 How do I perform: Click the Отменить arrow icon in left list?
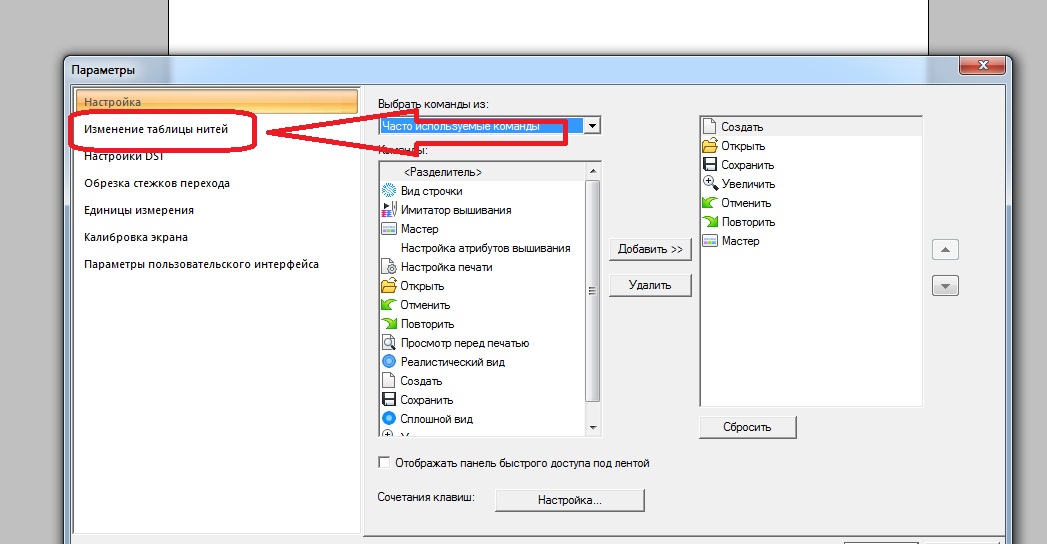[389, 305]
